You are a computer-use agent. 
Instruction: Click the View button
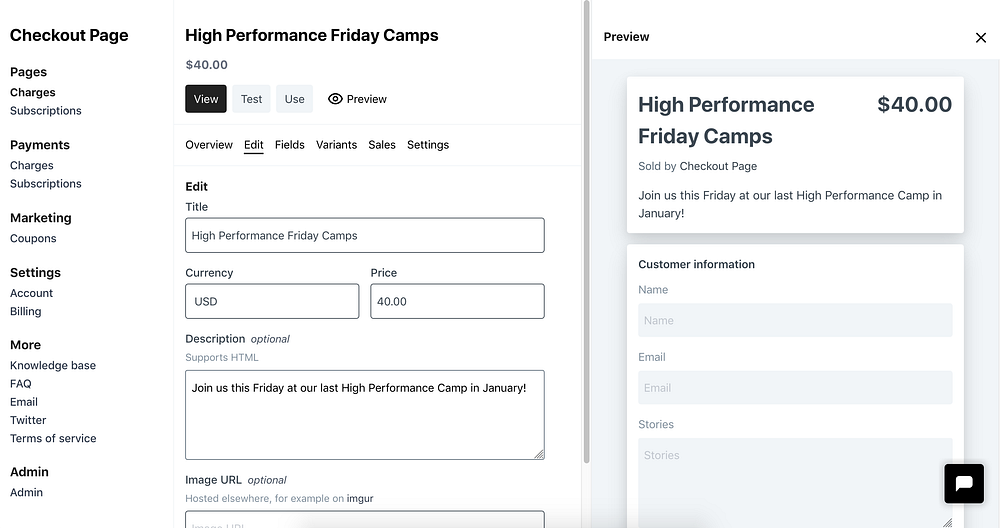tap(206, 99)
